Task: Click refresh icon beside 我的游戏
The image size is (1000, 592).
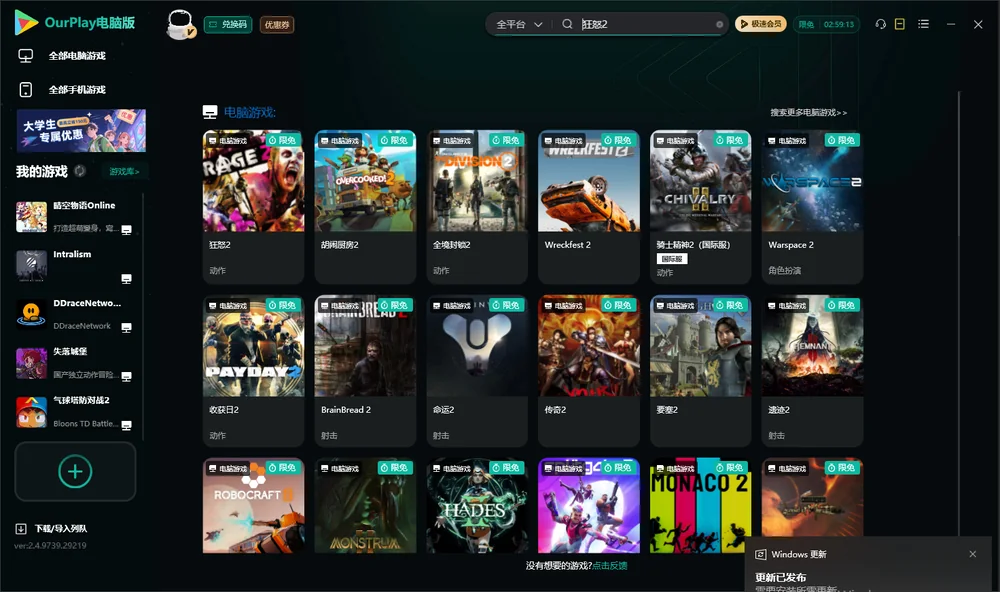Action: coord(80,171)
